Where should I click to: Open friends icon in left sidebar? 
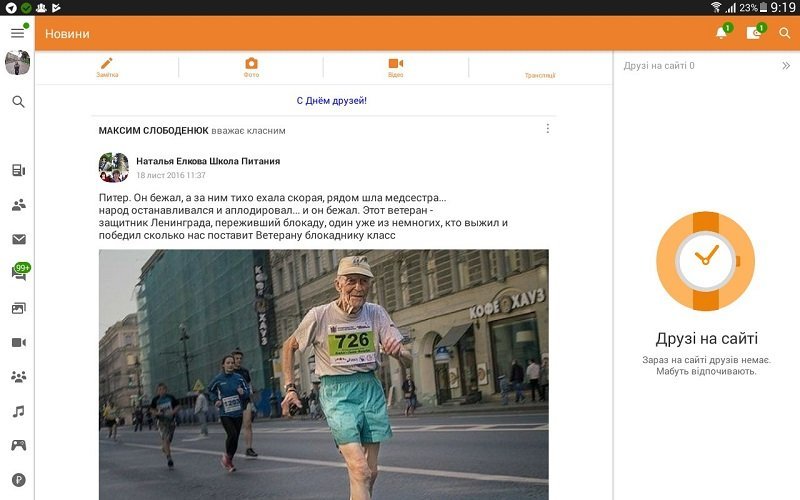[x=18, y=205]
